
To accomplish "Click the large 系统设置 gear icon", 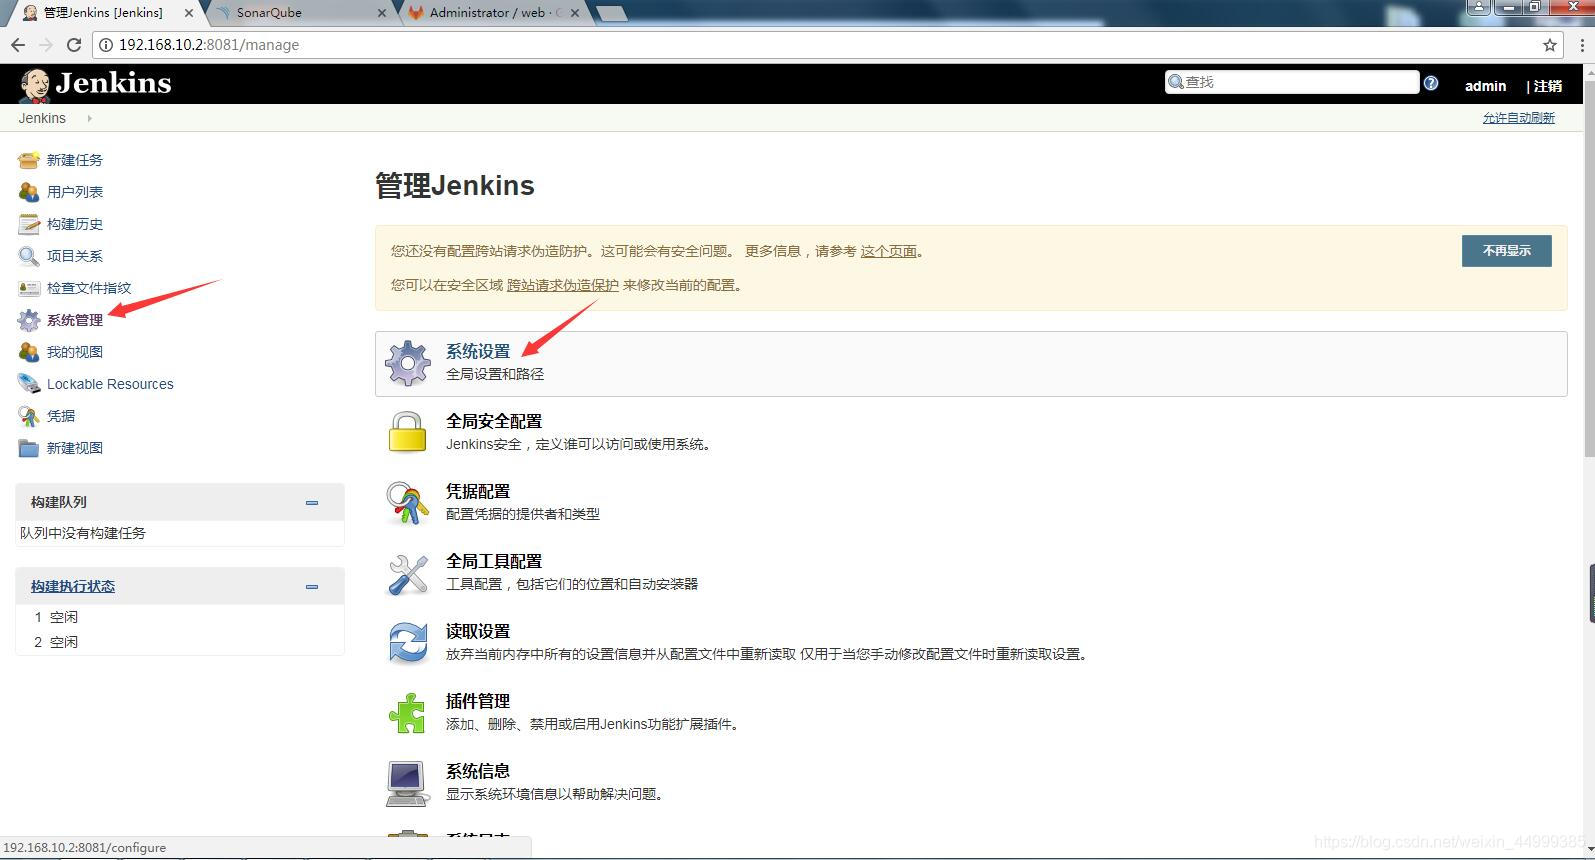I will [x=408, y=363].
